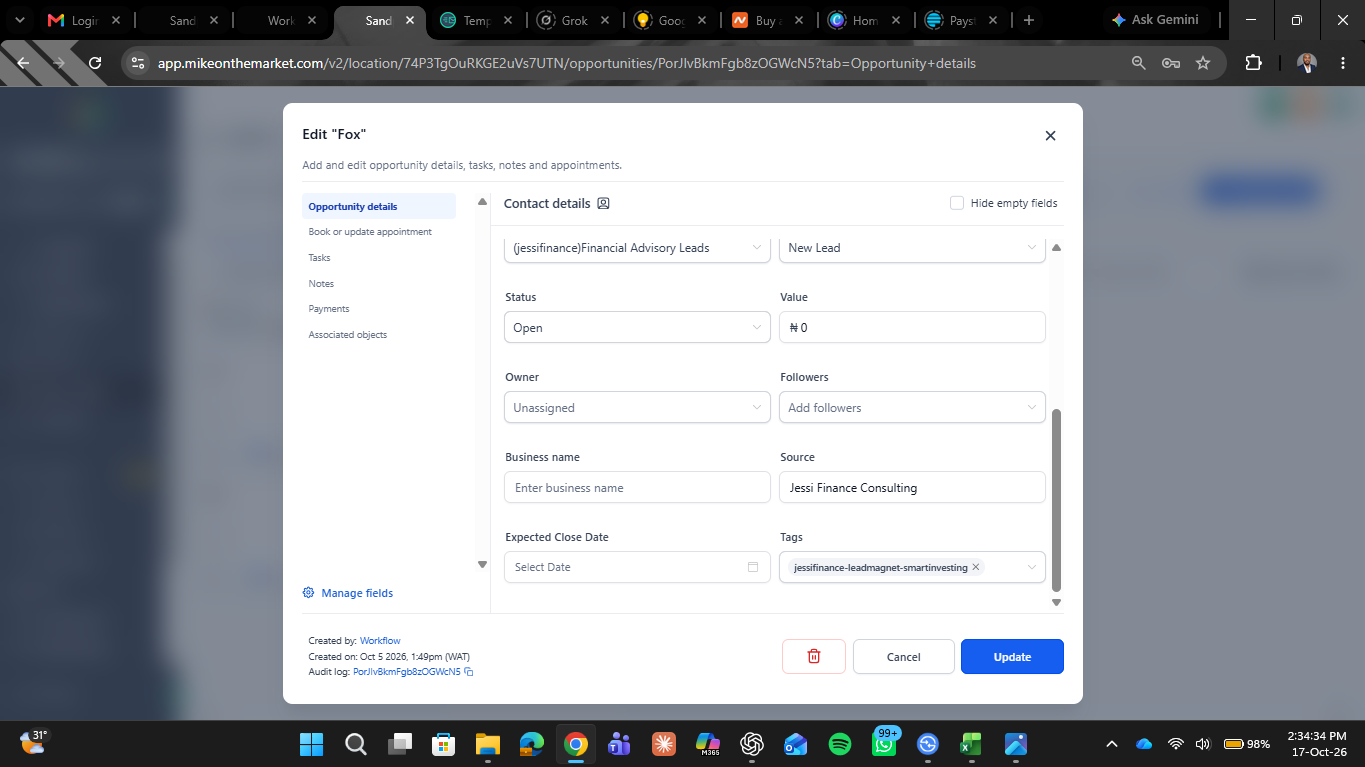Open the Notes section

coord(321,284)
